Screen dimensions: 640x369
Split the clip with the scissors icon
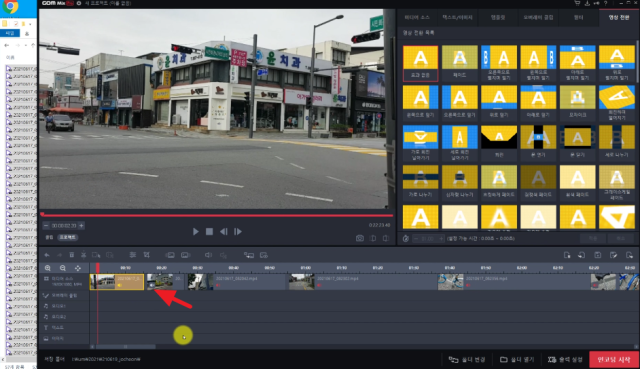[x=83, y=255]
